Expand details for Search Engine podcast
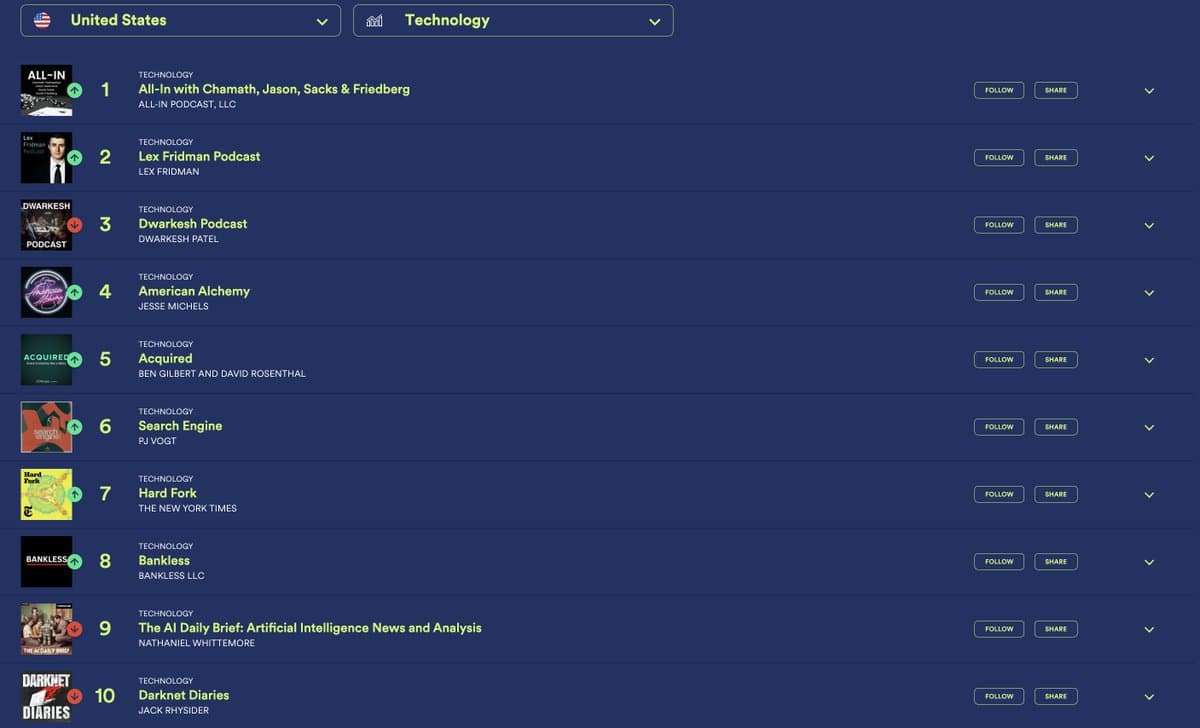 (x=1149, y=427)
